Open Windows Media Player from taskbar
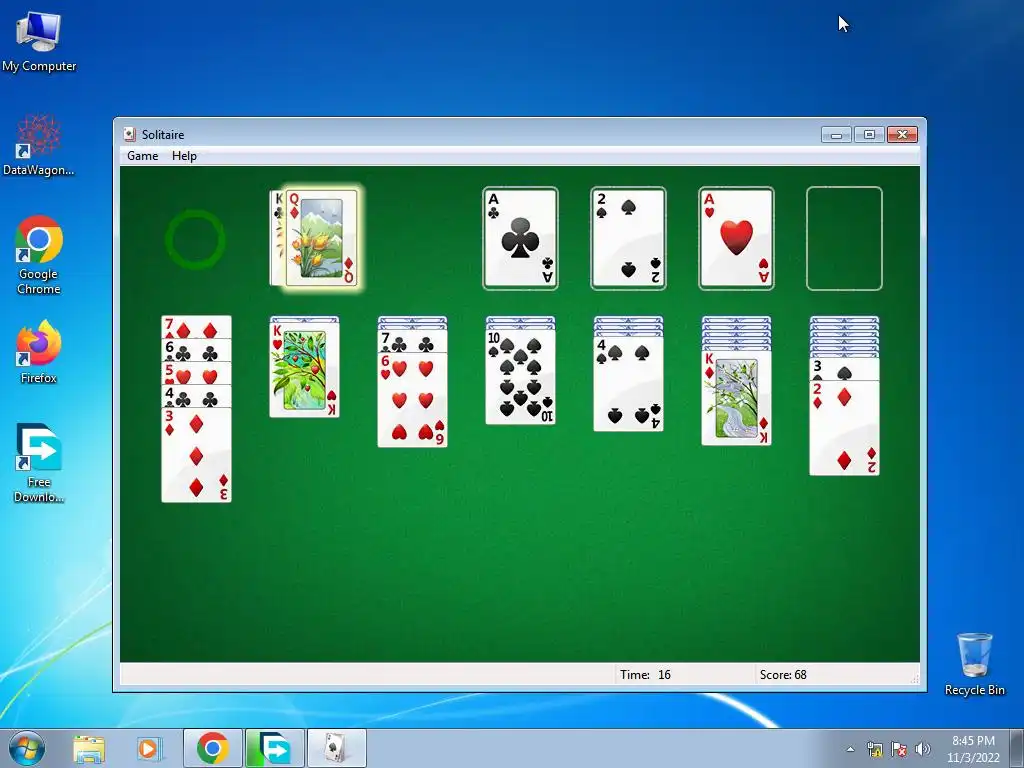1024x768 pixels. tap(149, 749)
